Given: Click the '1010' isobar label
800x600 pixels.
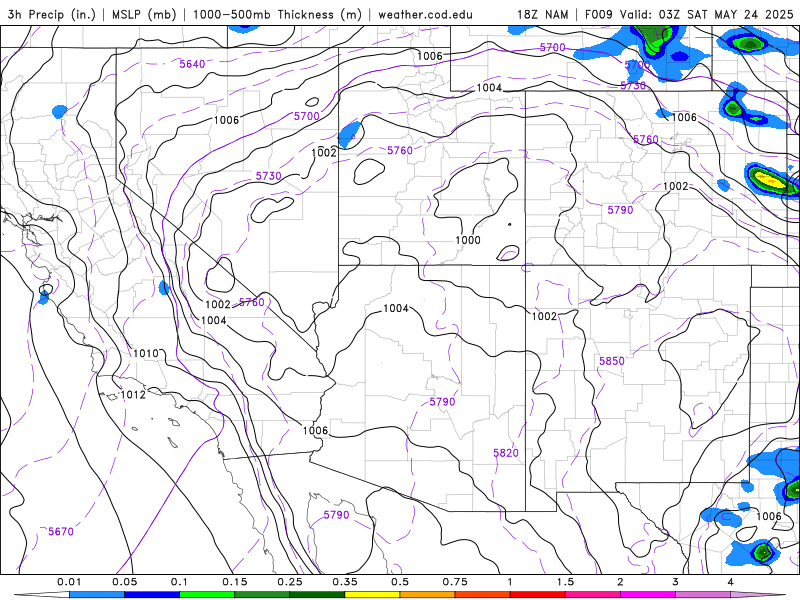Looking at the screenshot, I should tap(146, 353).
